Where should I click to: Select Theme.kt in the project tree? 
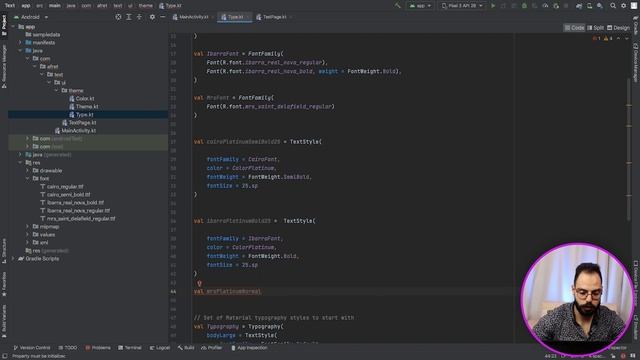pos(87,107)
